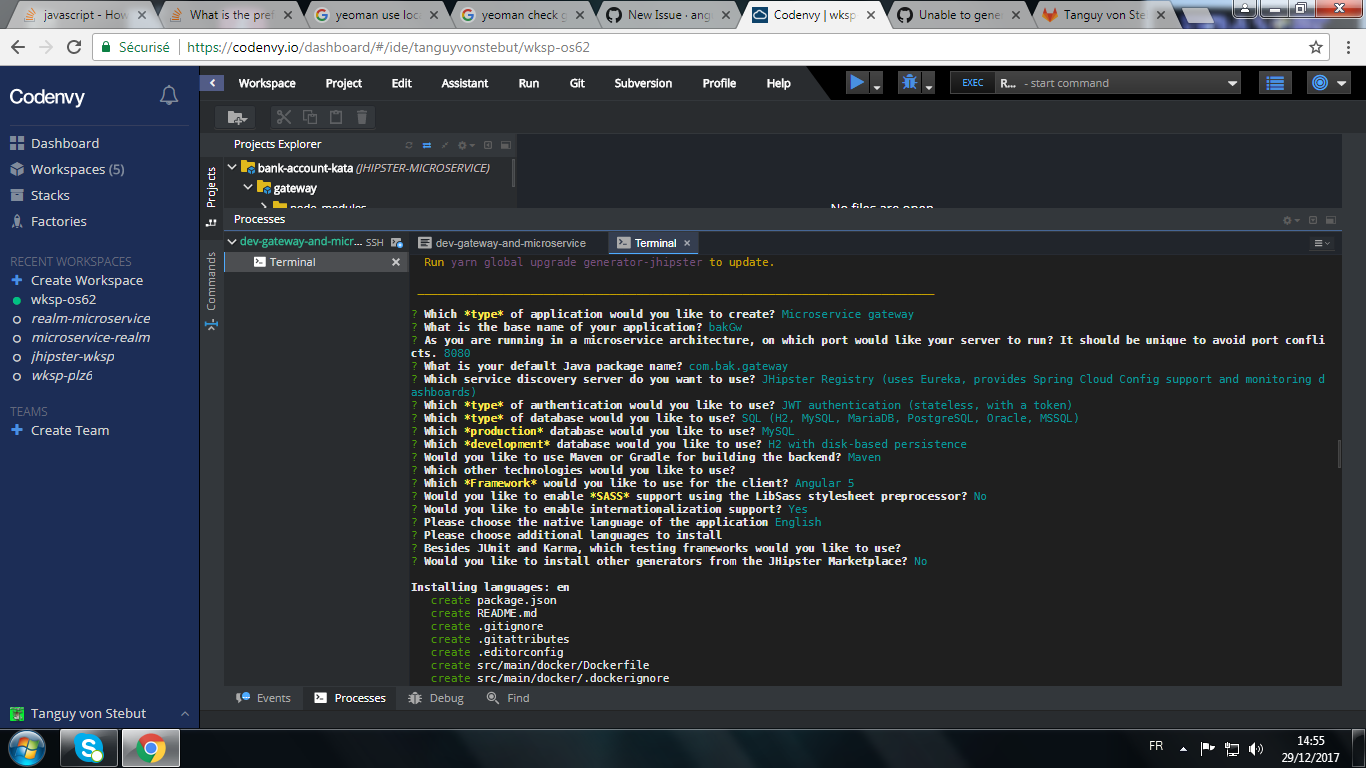Close Terminal in the process tree
Screen dimensions: 1366x768
[396, 262]
